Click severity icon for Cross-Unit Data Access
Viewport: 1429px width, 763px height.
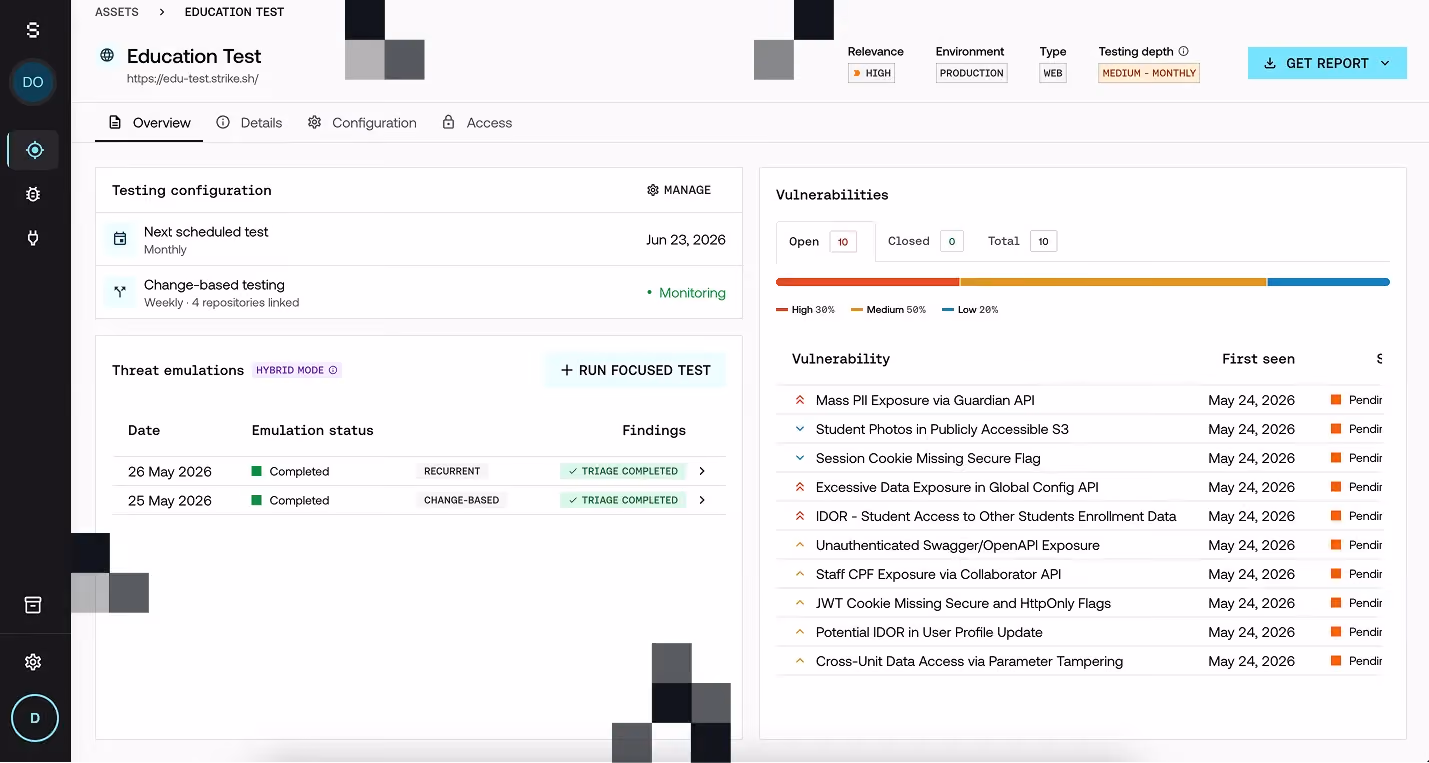[x=800, y=661]
